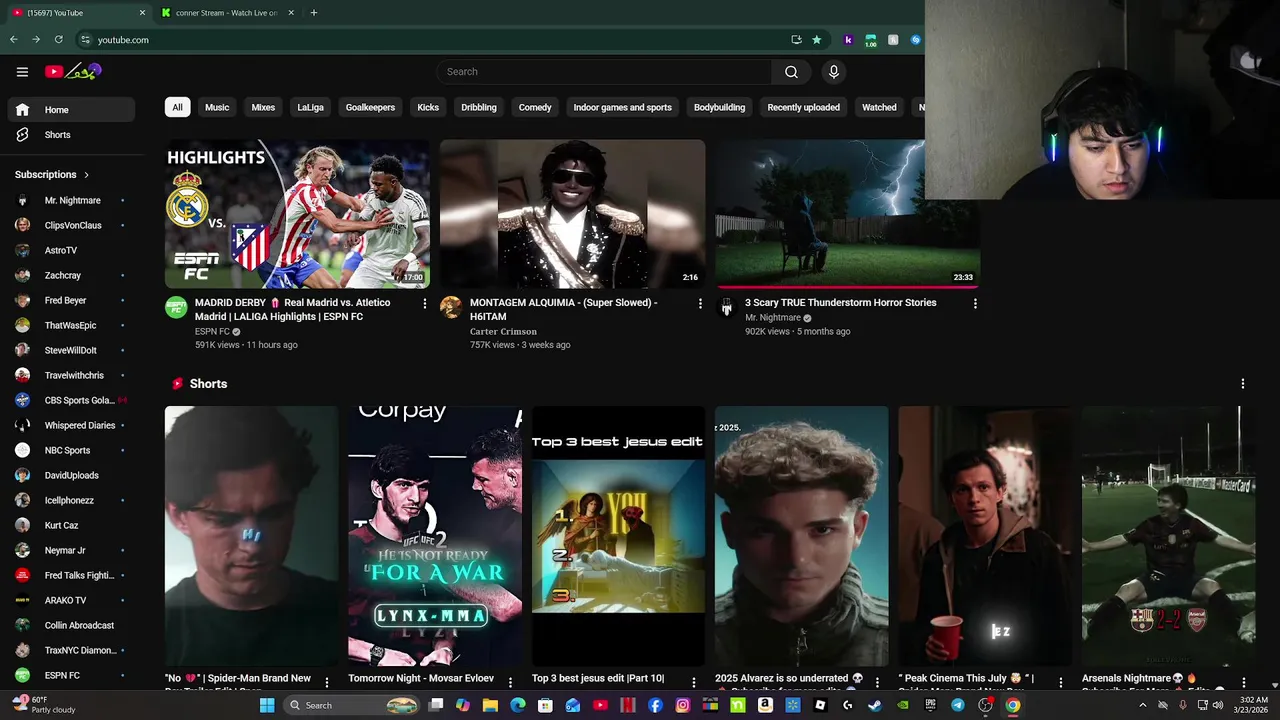This screenshot has height=720, width=1280.
Task: Switch to the conner Stream browser tab
Action: 228,13
